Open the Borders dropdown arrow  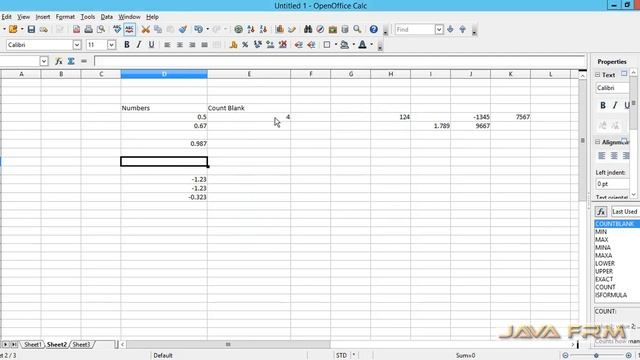[x=336, y=45]
